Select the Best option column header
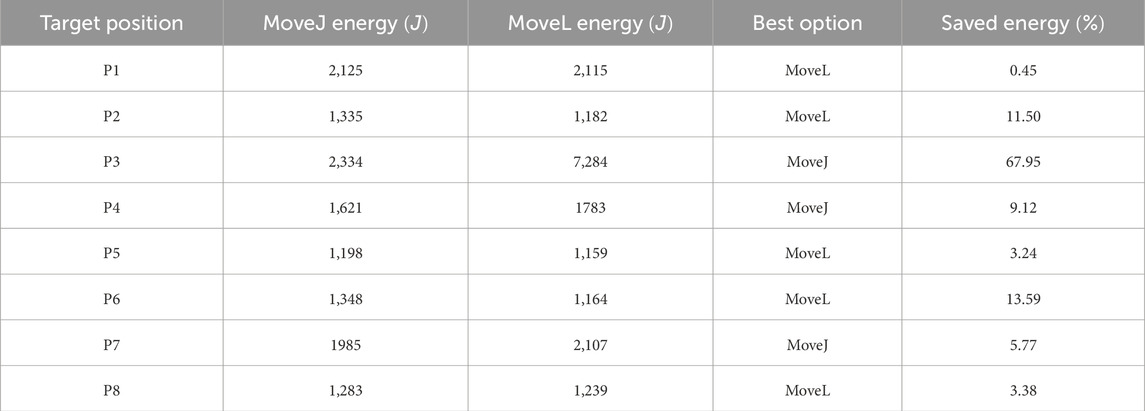1145x411 pixels. click(807, 24)
